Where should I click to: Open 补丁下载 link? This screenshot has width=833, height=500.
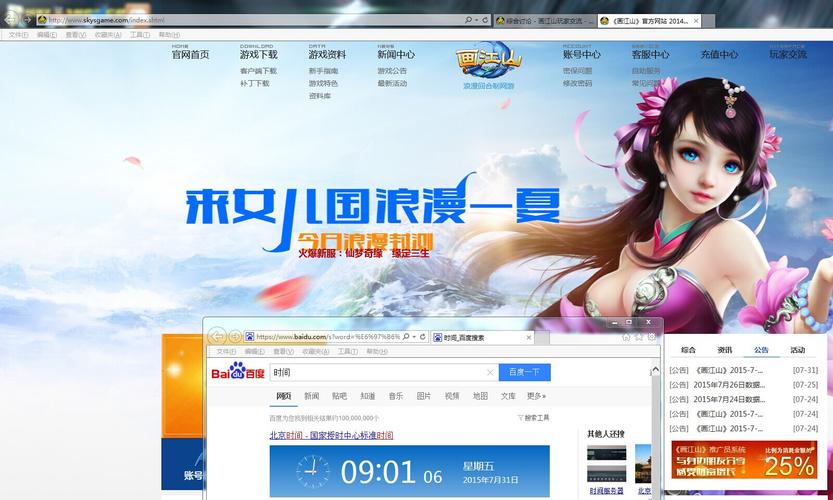(254, 83)
